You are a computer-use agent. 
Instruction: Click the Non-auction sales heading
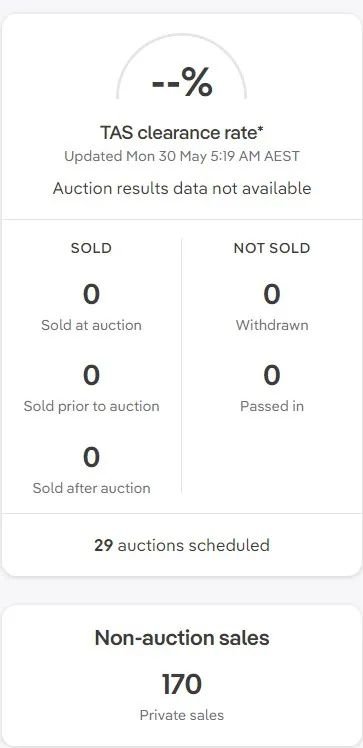(x=182, y=638)
